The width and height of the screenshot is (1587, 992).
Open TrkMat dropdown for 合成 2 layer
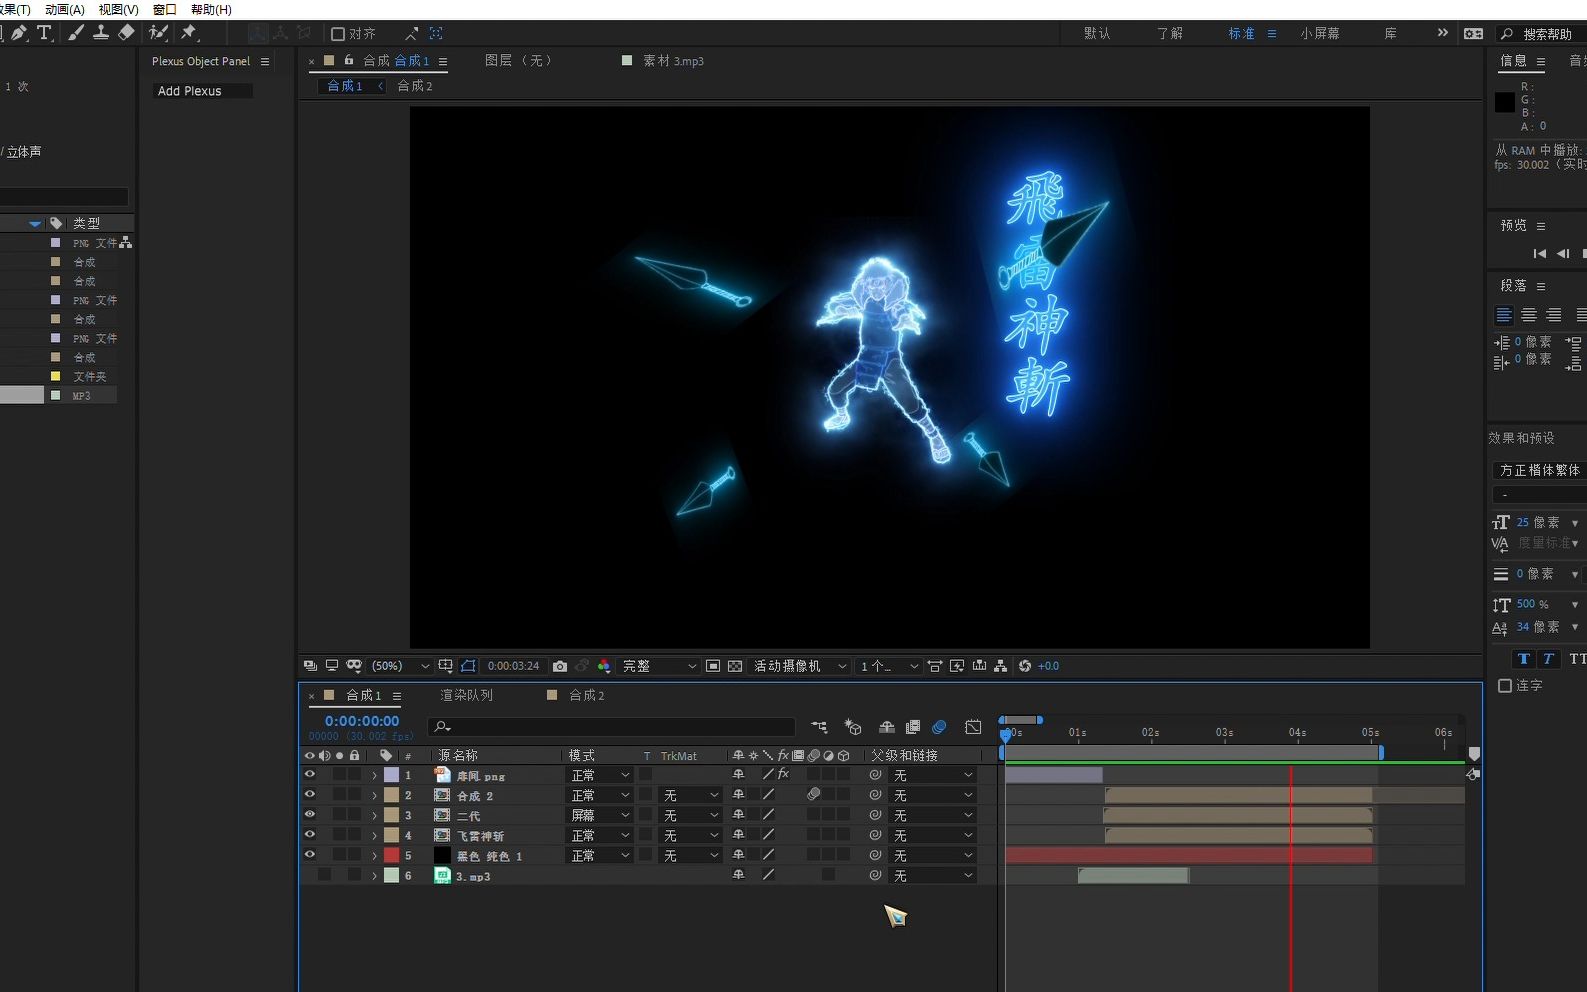[x=691, y=796]
